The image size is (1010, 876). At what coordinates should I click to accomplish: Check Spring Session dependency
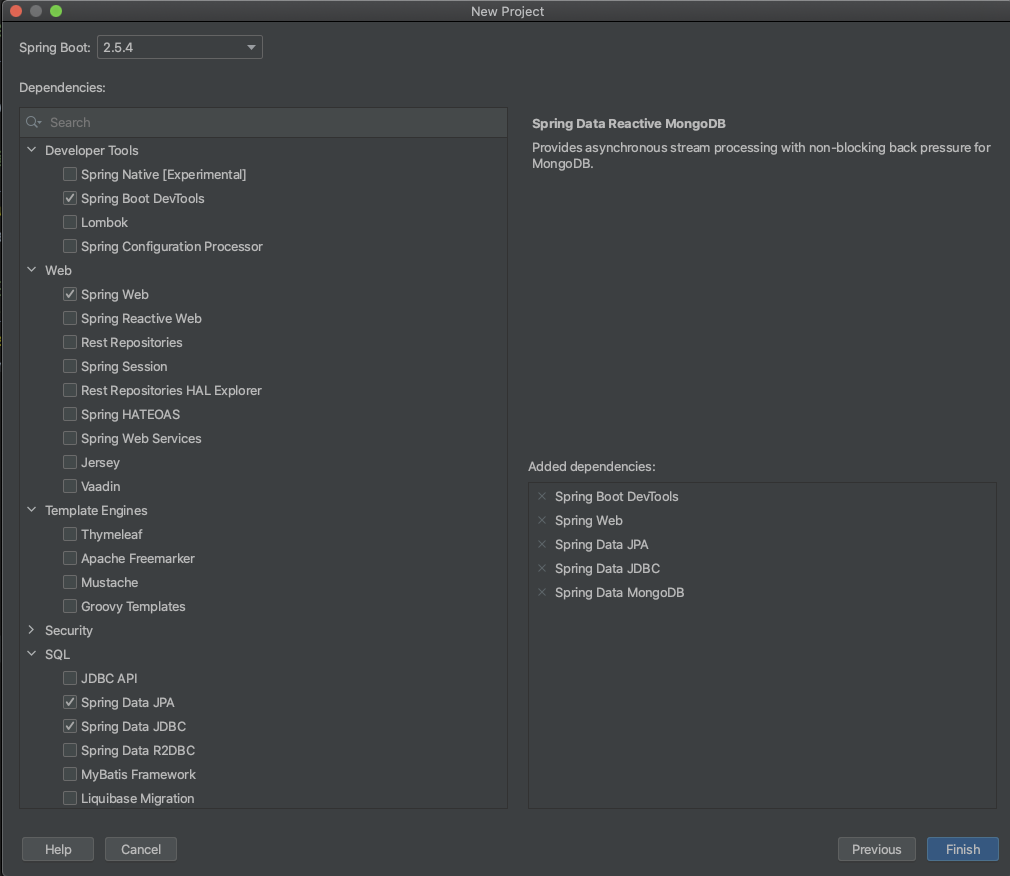coord(70,366)
